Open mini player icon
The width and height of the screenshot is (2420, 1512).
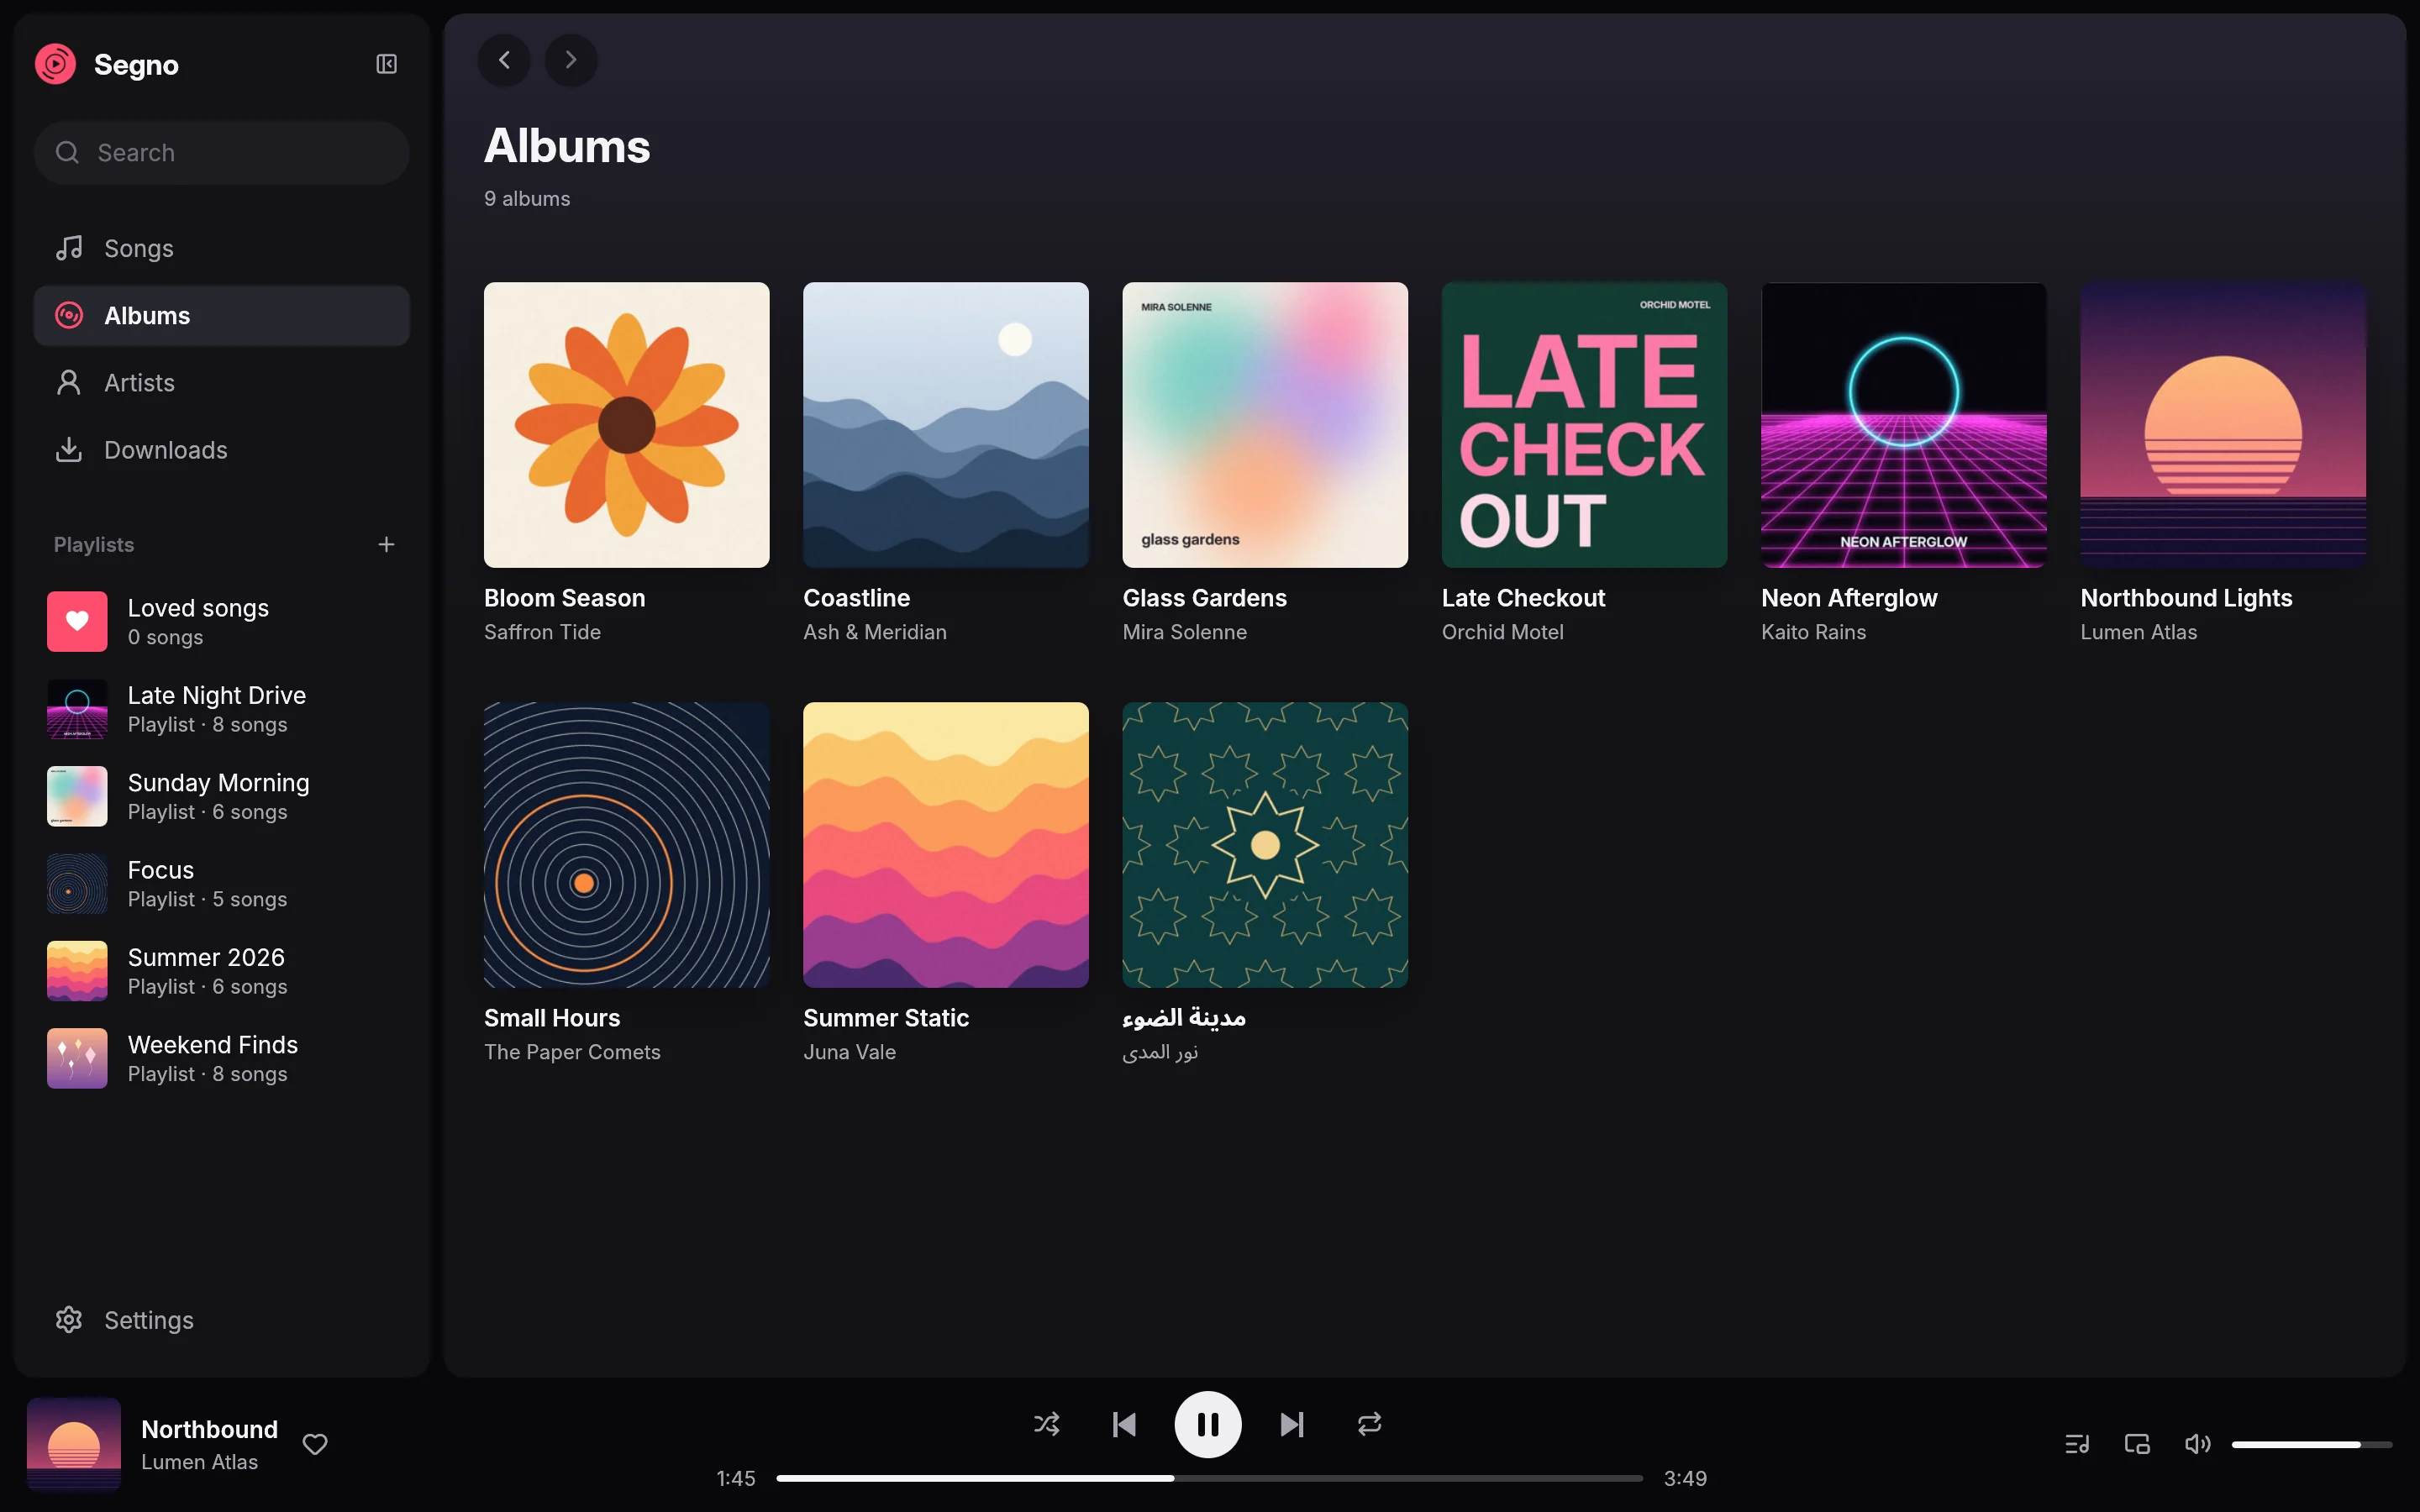(2137, 1444)
